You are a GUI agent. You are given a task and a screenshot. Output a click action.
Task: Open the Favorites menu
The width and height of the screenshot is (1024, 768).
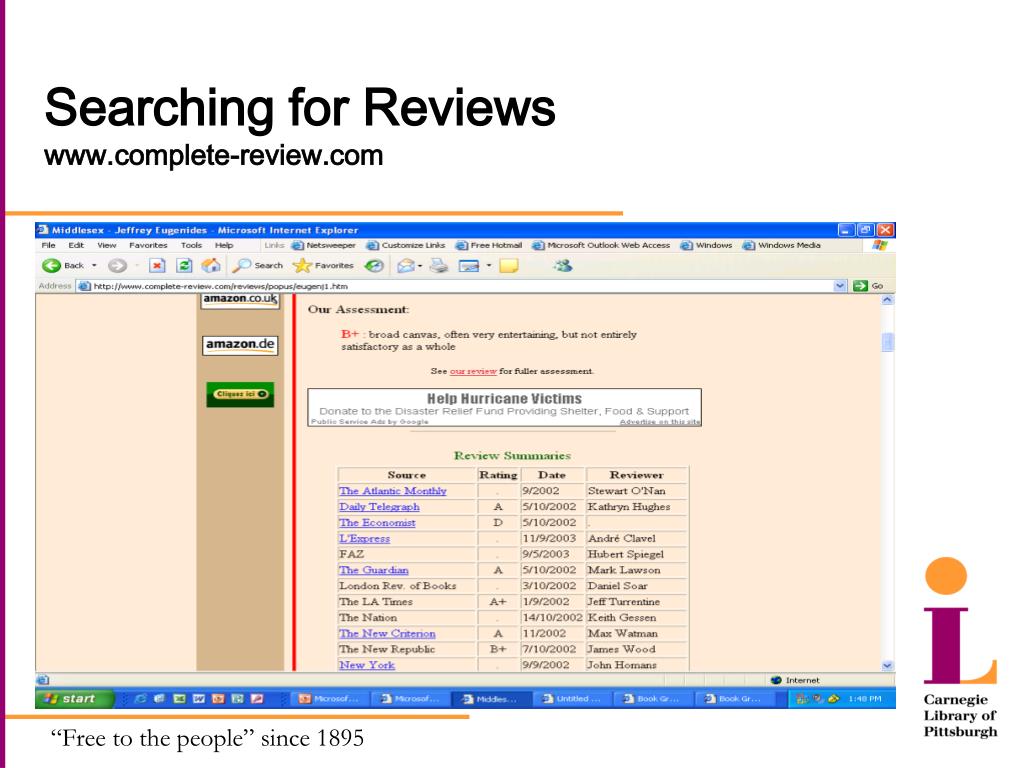click(148, 246)
